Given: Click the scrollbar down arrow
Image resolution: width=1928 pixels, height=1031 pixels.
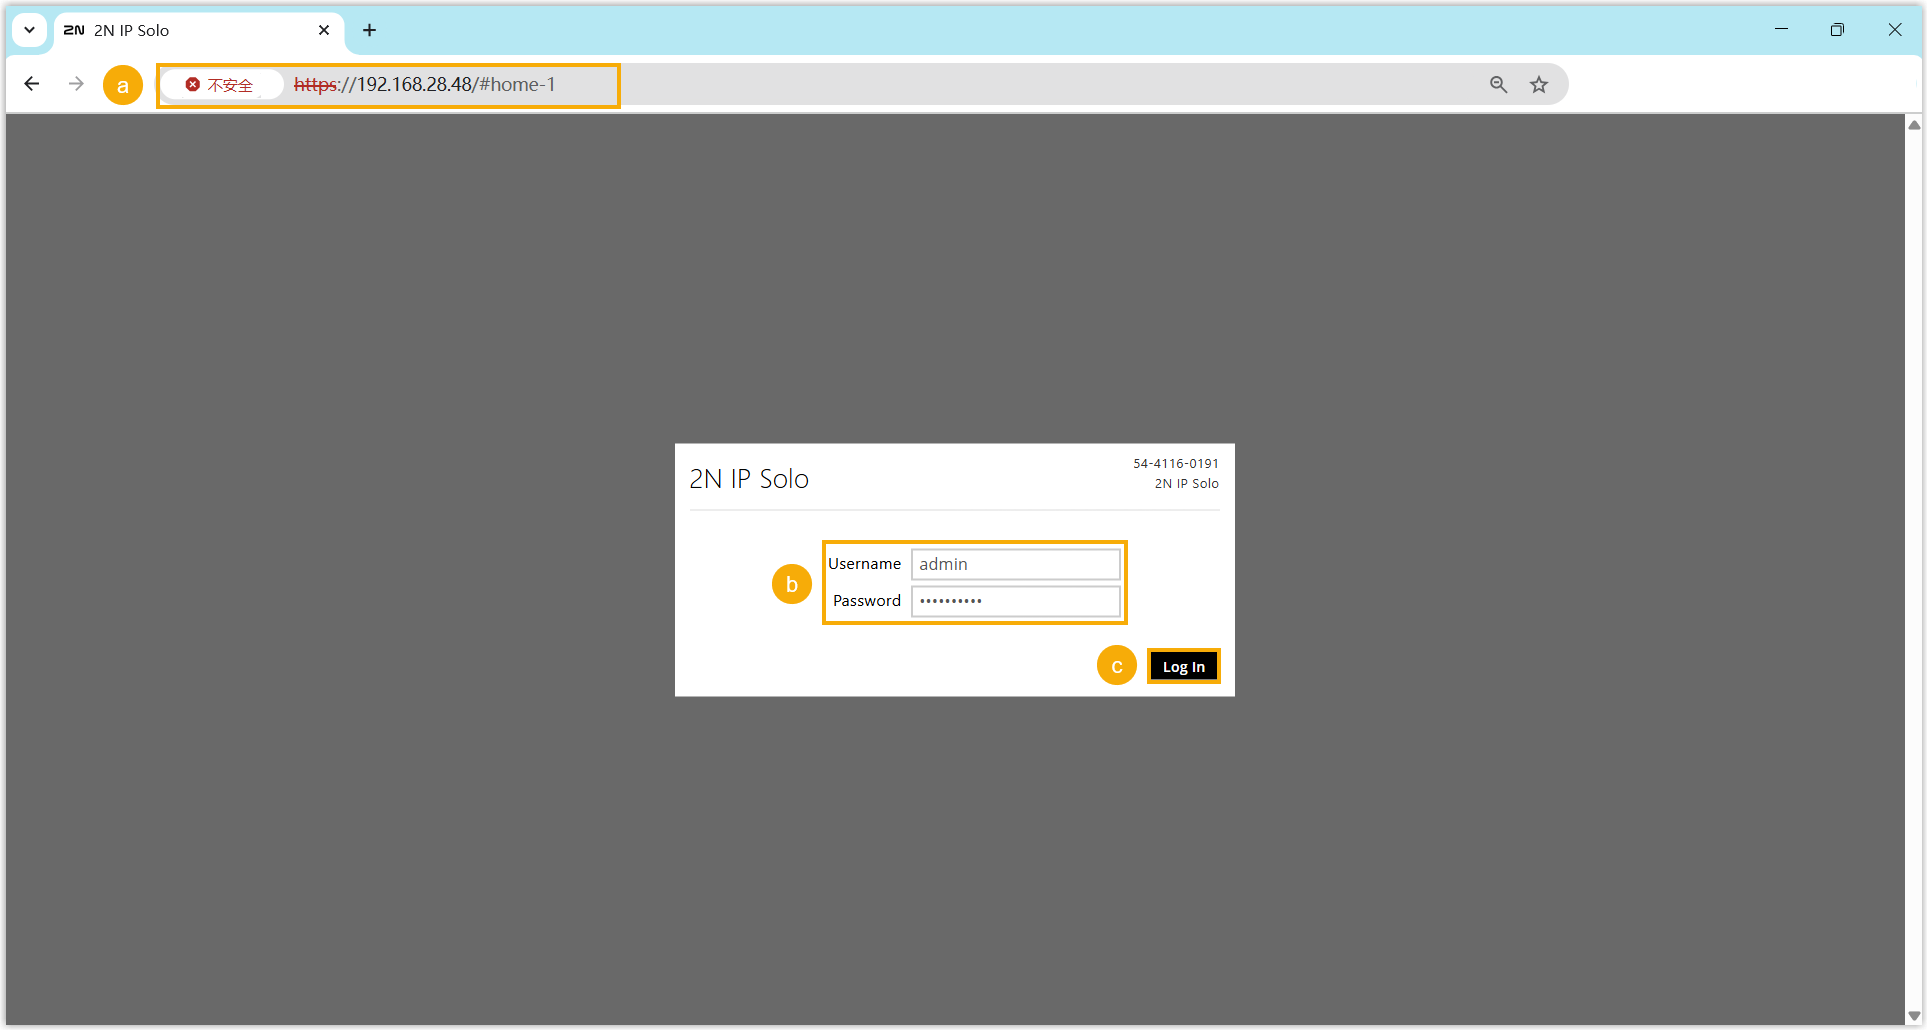Looking at the screenshot, I should 1914,1016.
